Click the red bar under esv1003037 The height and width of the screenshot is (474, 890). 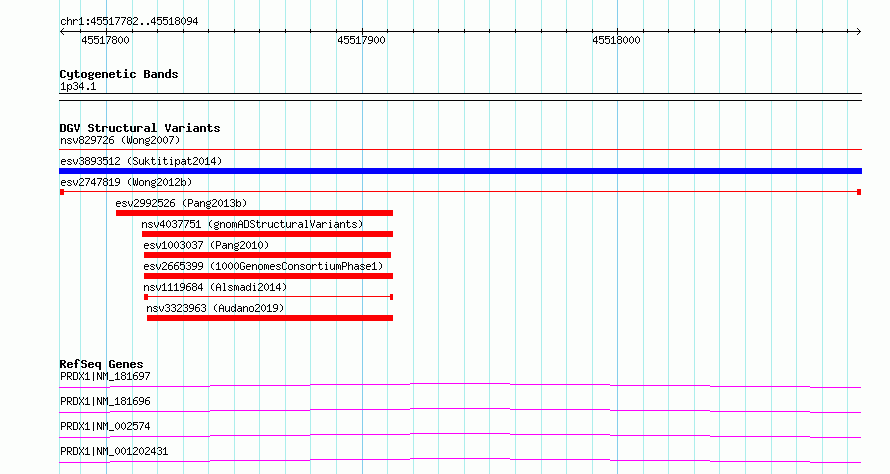pos(267,255)
